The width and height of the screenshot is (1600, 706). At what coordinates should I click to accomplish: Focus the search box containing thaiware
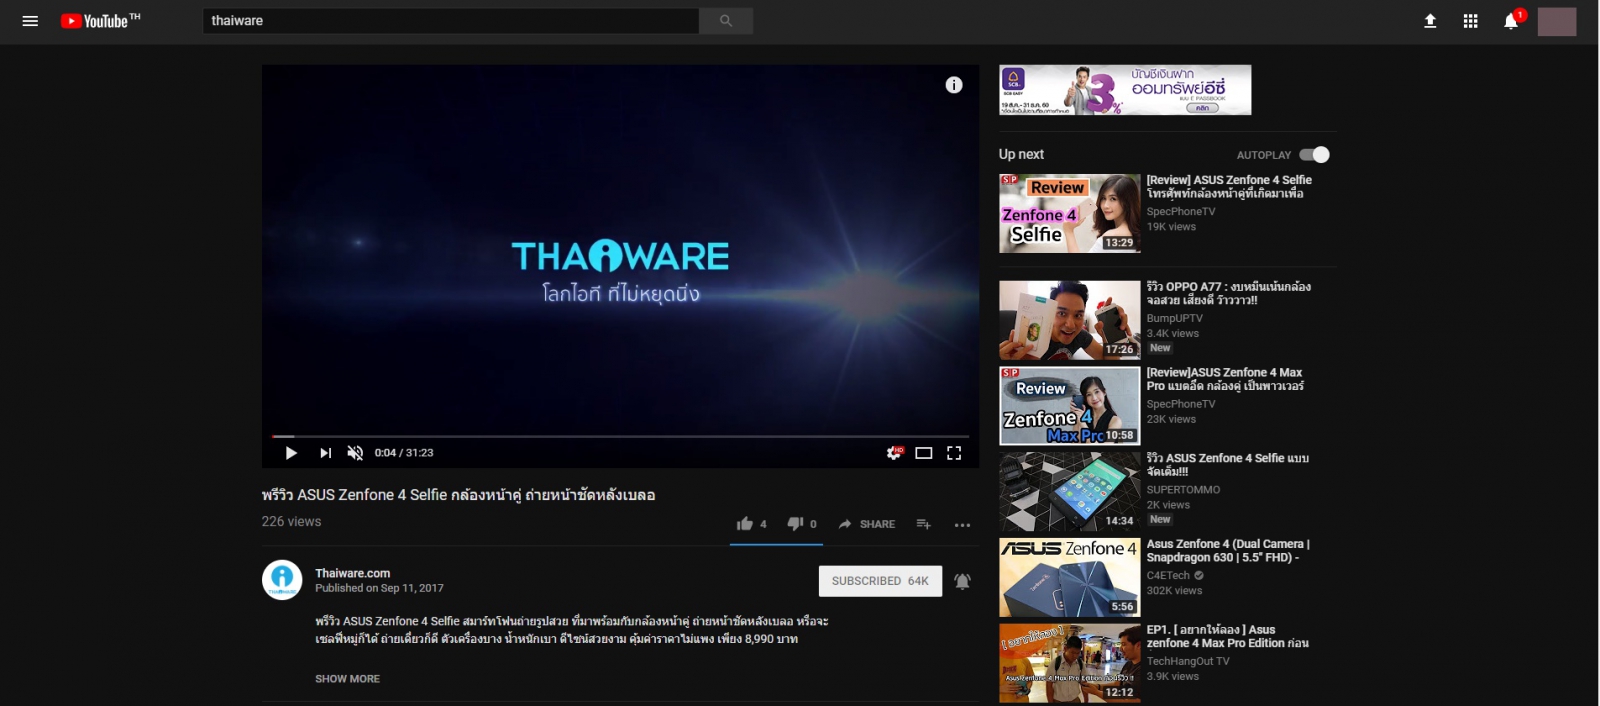(451, 21)
